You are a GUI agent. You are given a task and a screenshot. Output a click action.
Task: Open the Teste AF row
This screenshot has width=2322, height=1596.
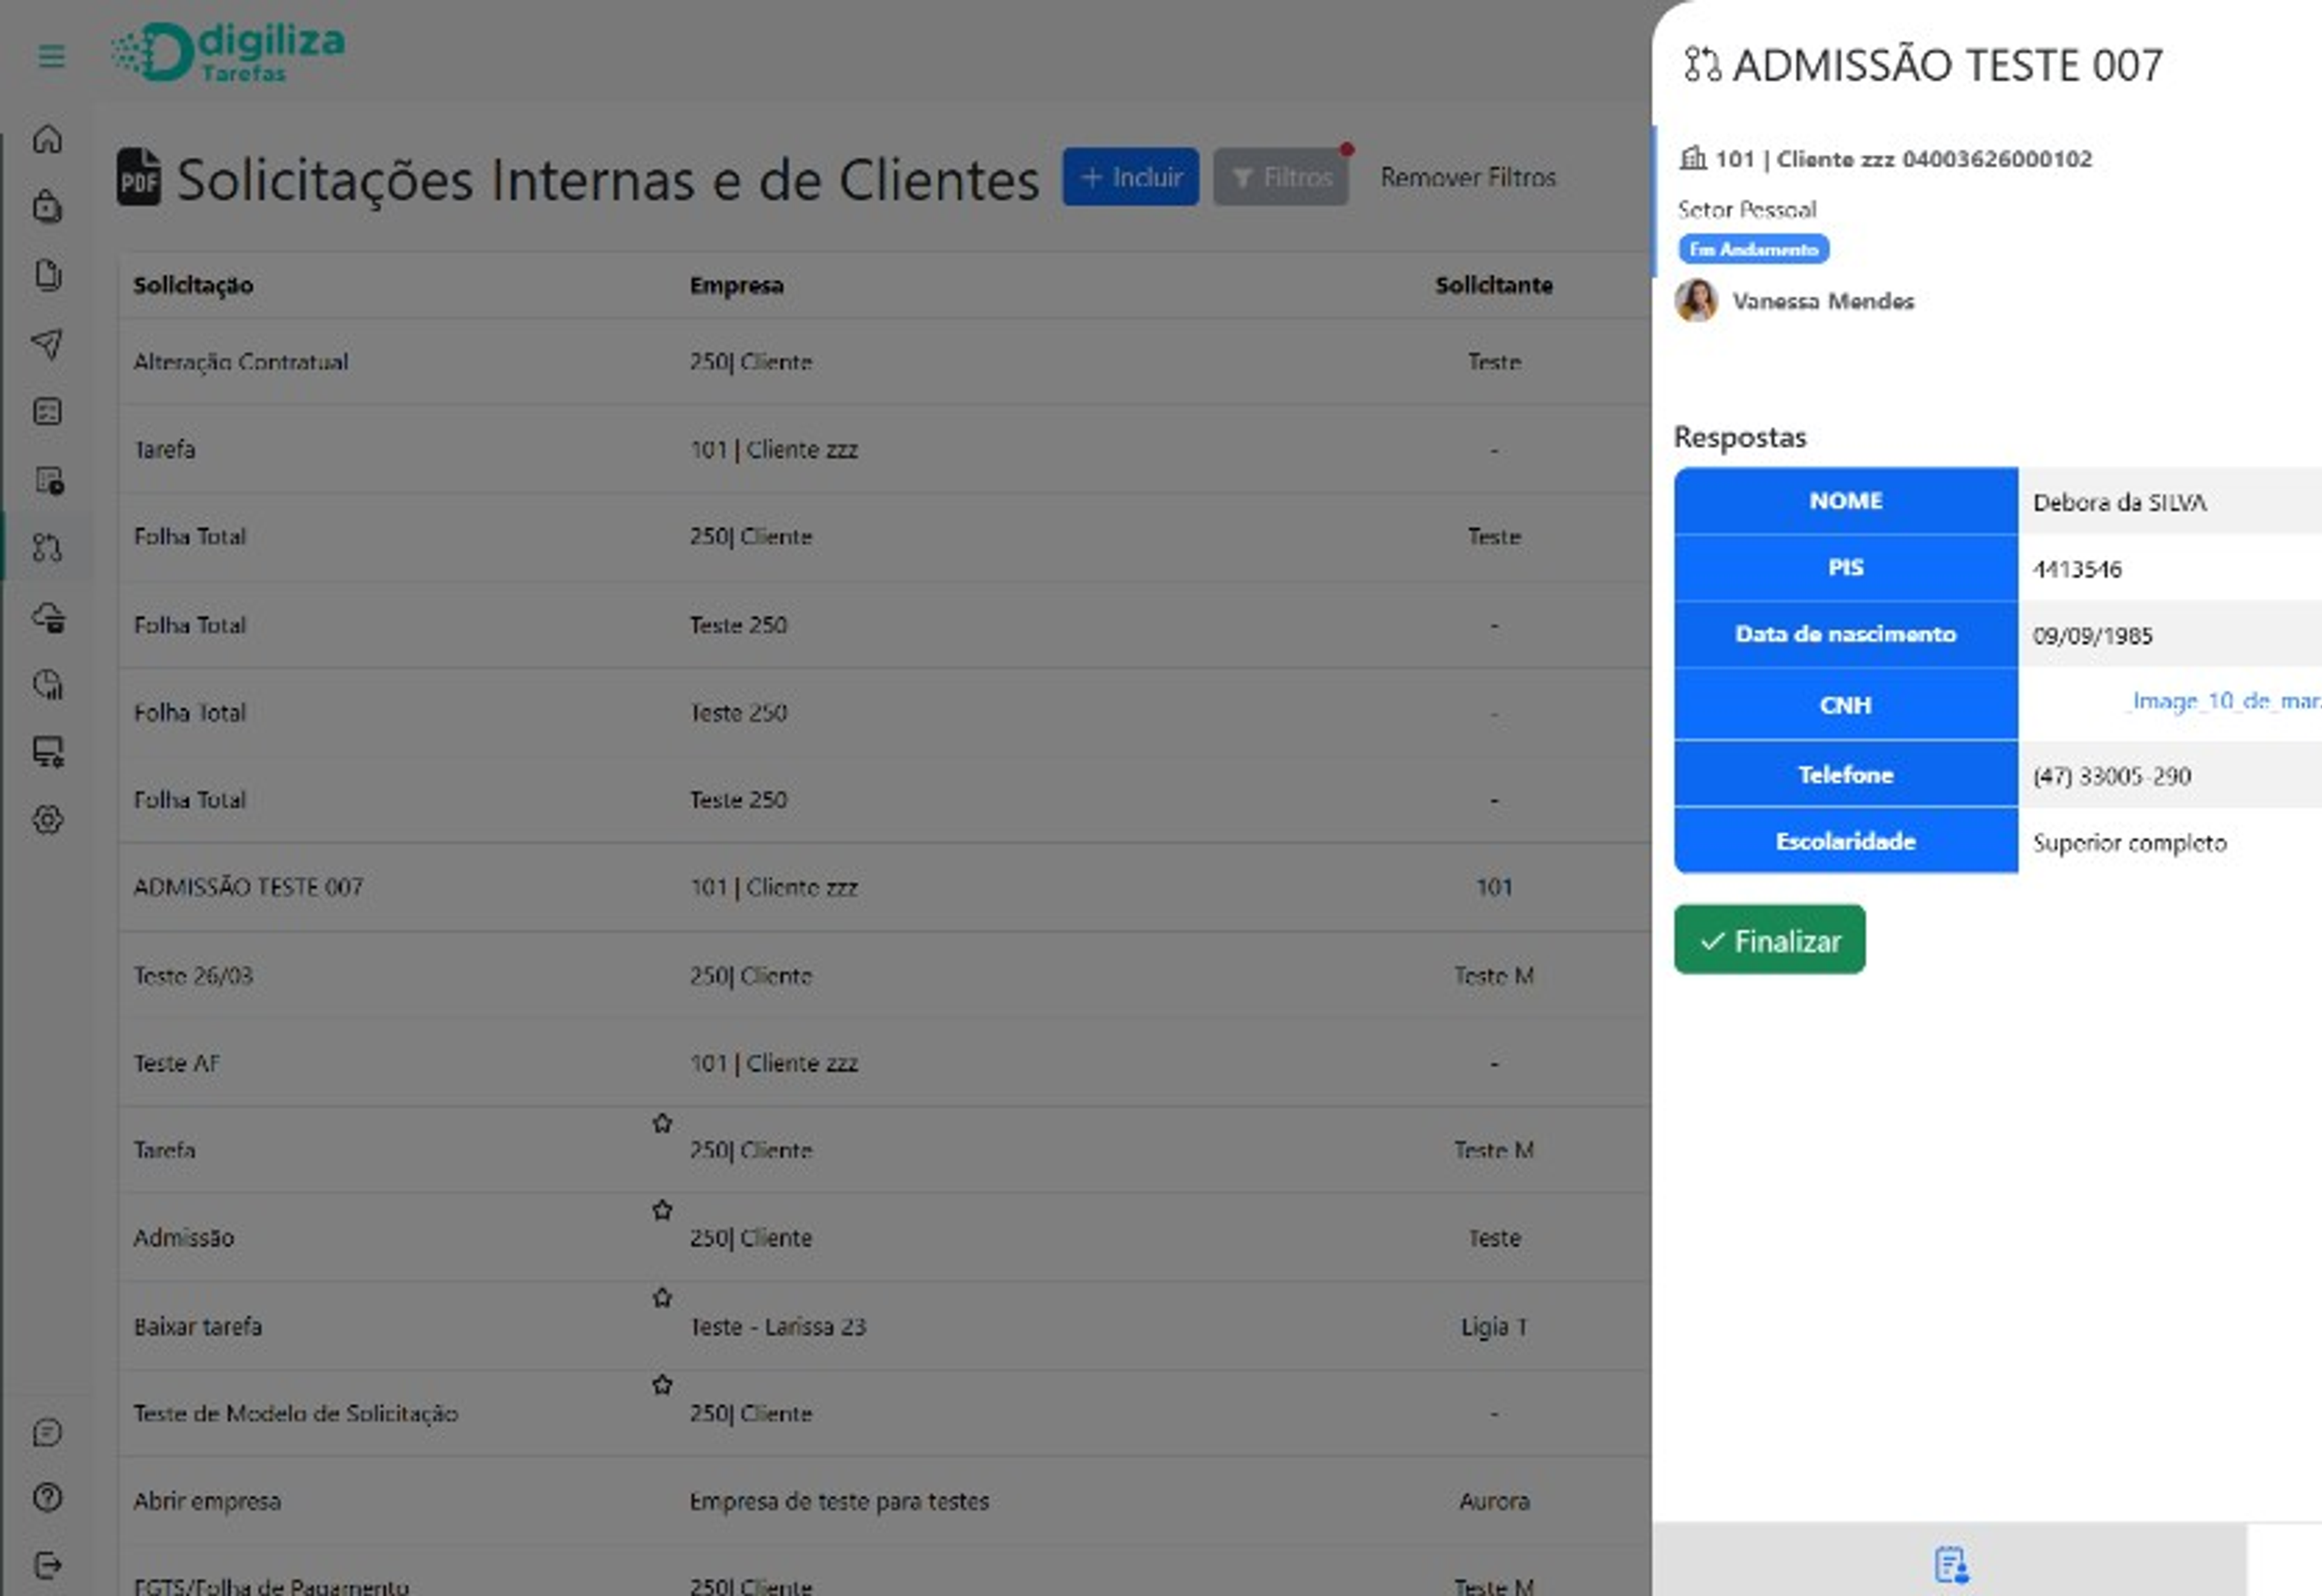coord(884,1063)
